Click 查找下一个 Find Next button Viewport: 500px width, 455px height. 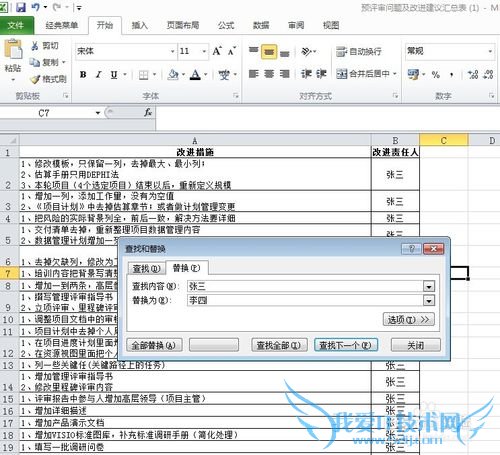(346, 345)
